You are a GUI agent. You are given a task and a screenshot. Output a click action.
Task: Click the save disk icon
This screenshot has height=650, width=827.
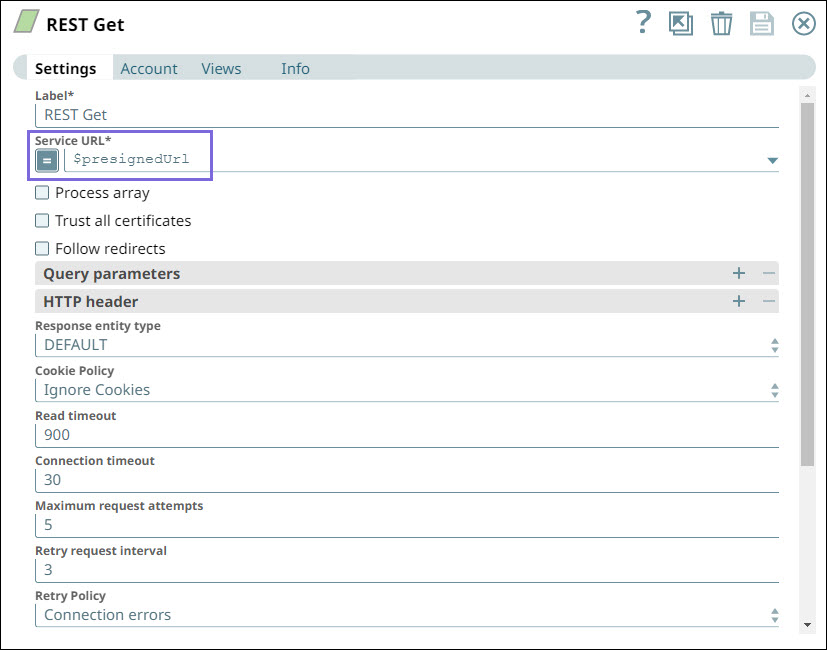coord(762,24)
